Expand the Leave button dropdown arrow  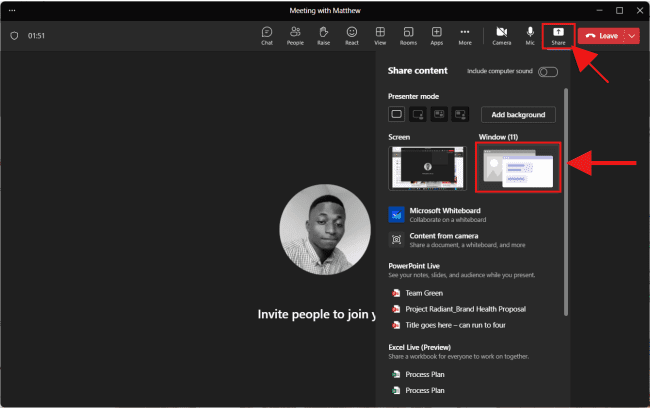pos(631,36)
